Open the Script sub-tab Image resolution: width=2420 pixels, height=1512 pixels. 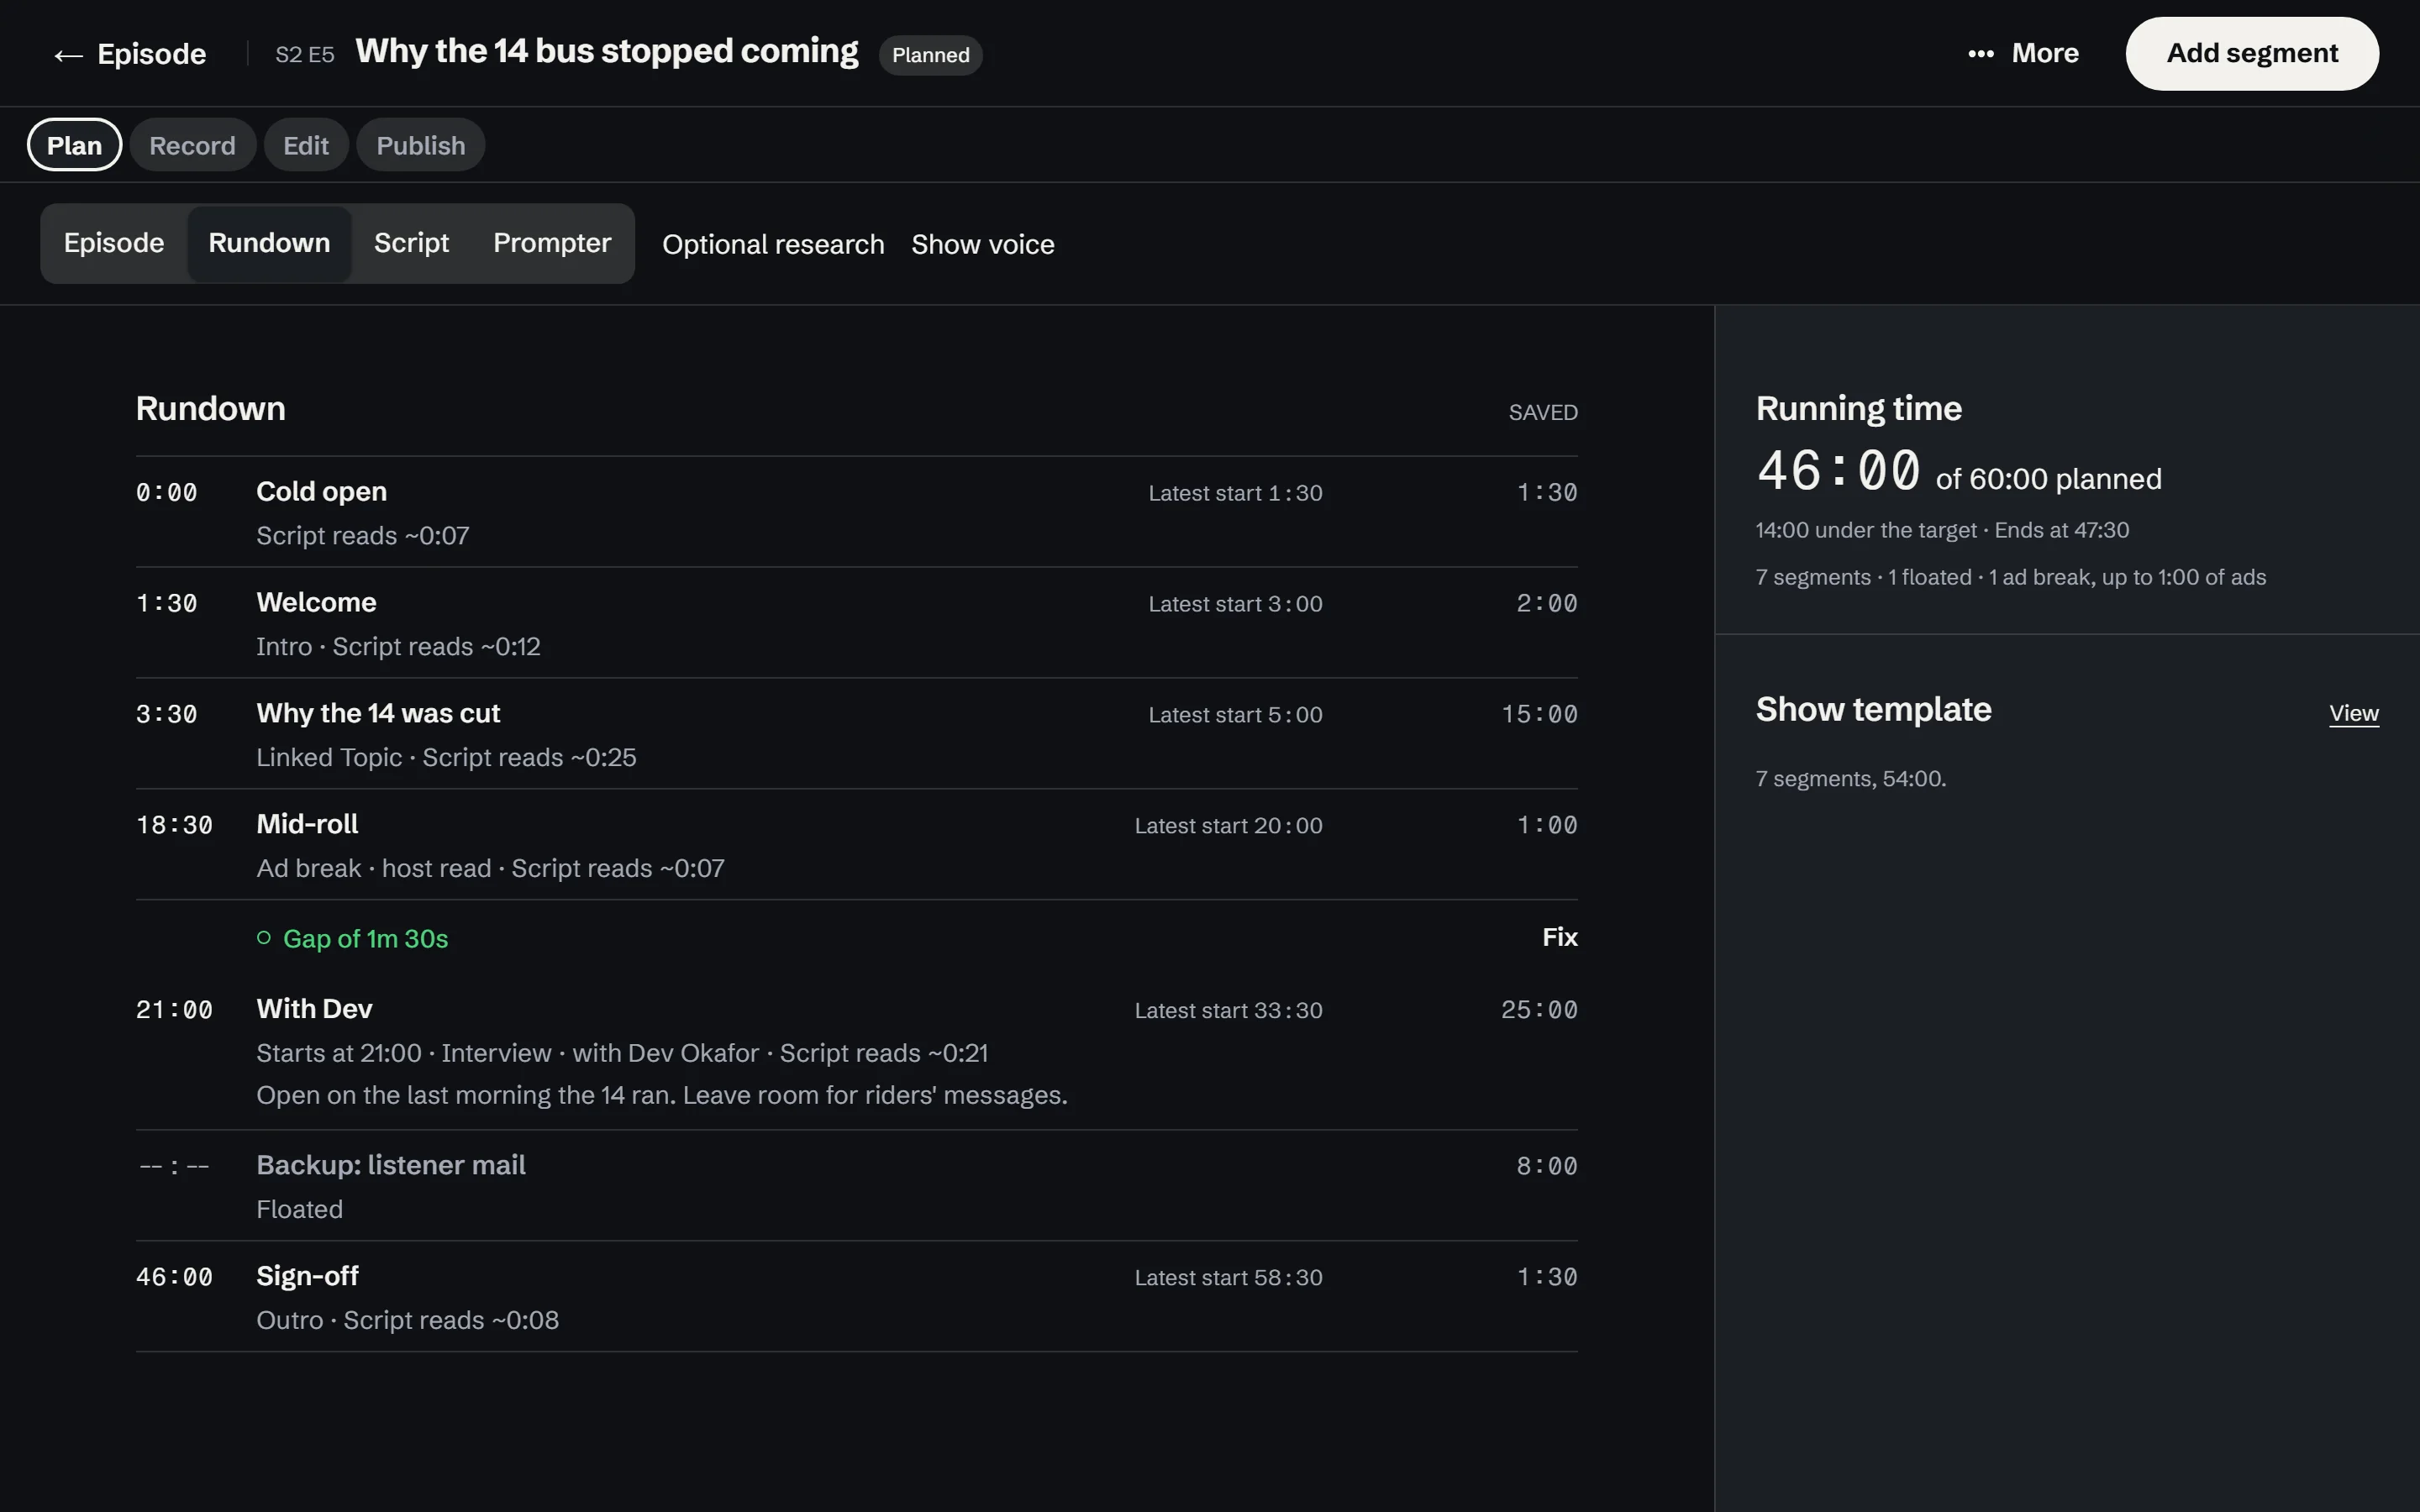[411, 243]
